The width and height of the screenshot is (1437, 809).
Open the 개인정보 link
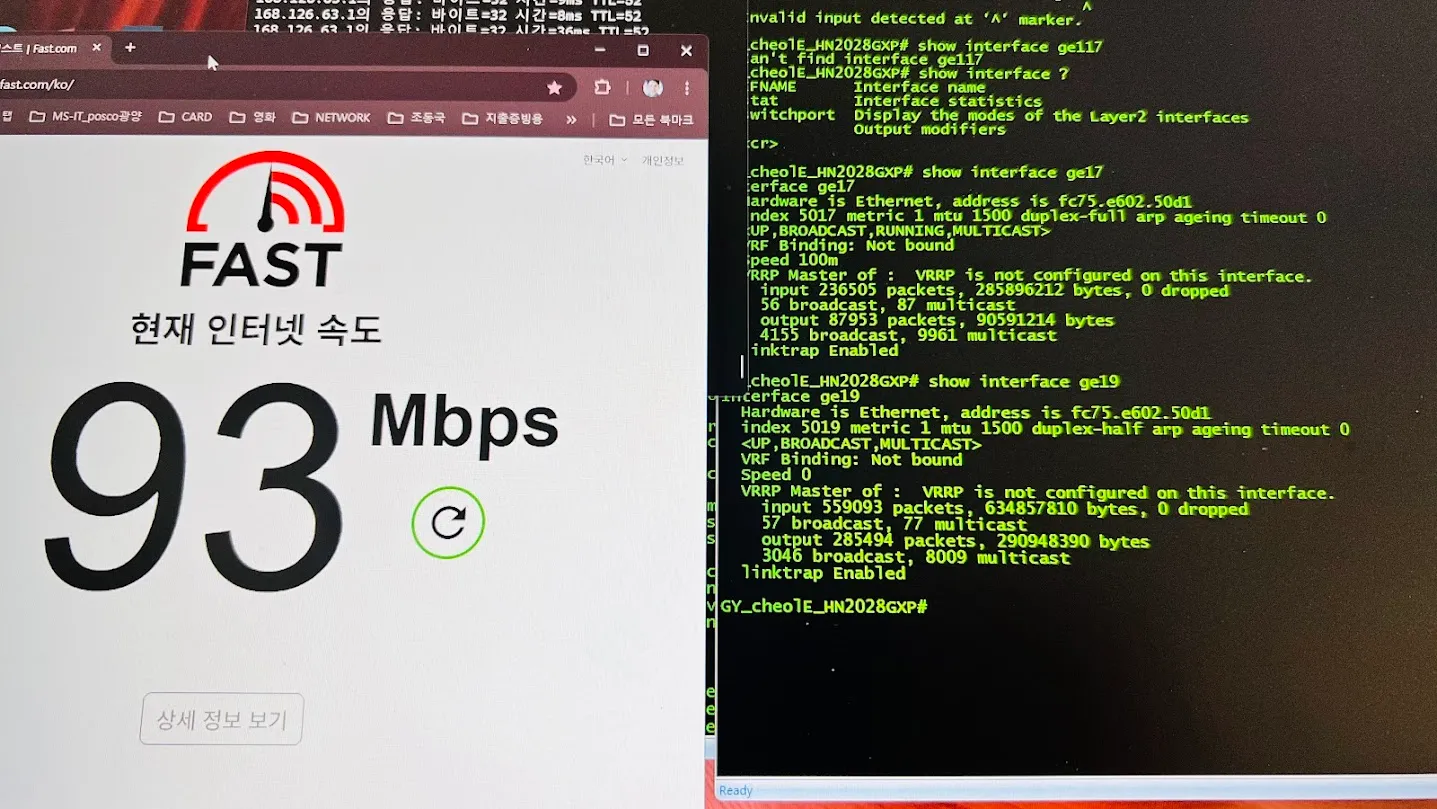662,160
